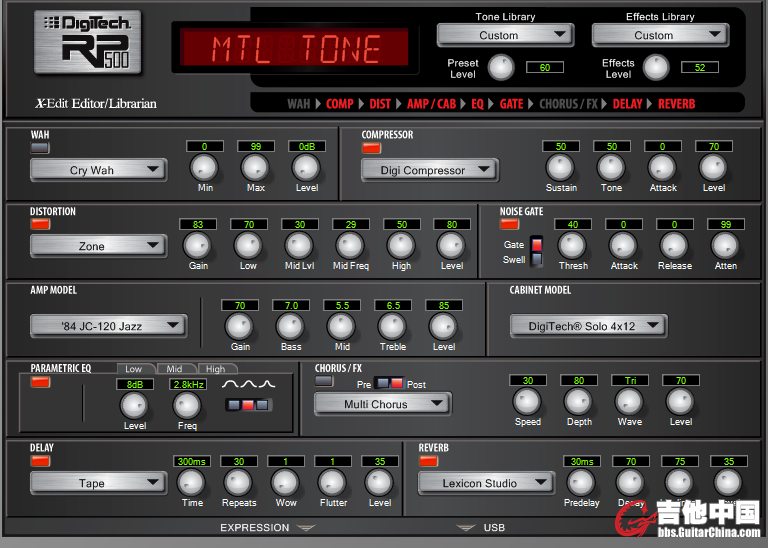
Task: Open the '84 JC-120 Jazz amp model dropdown
Action: click(108, 326)
